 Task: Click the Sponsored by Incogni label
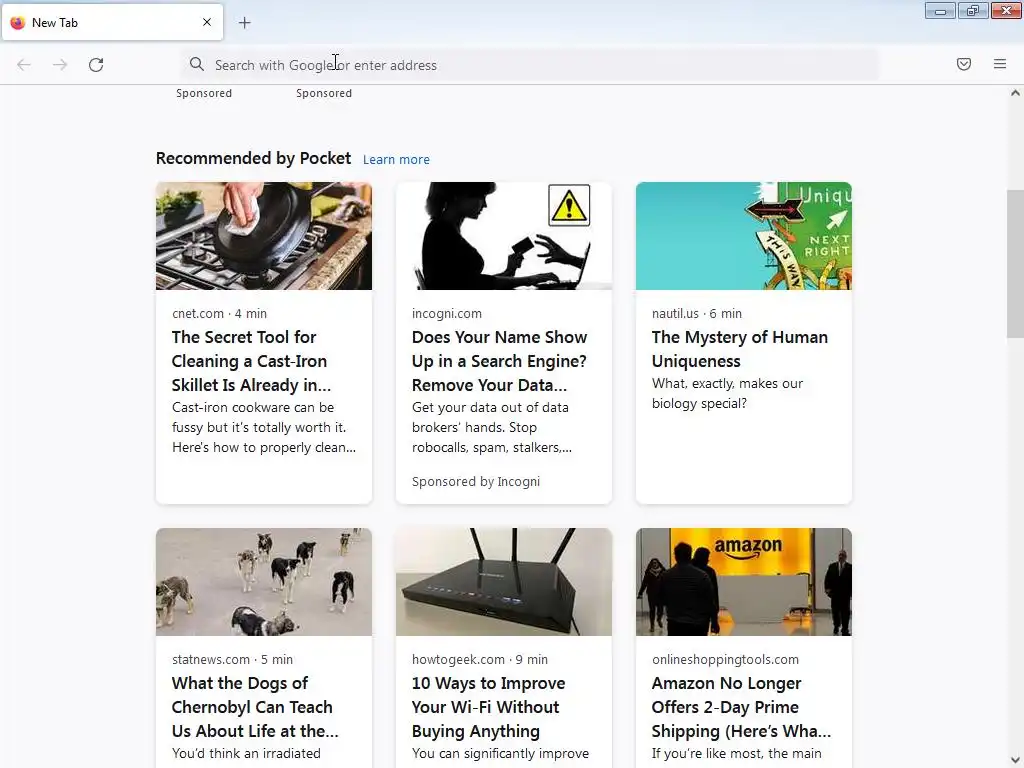476,482
